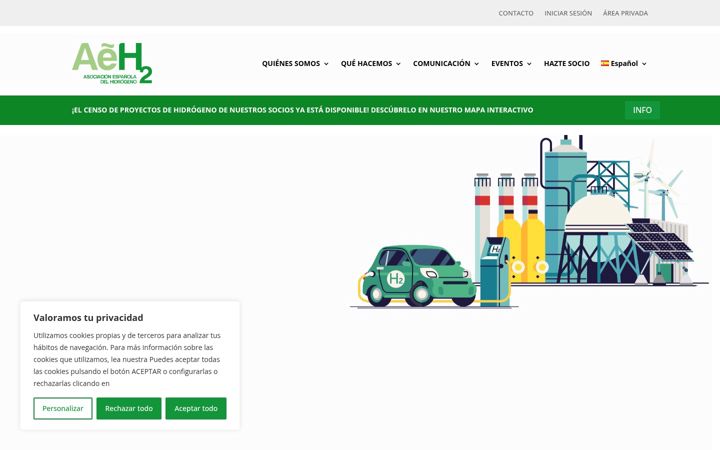Click the INFO button on green banner

(x=642, y=110)
